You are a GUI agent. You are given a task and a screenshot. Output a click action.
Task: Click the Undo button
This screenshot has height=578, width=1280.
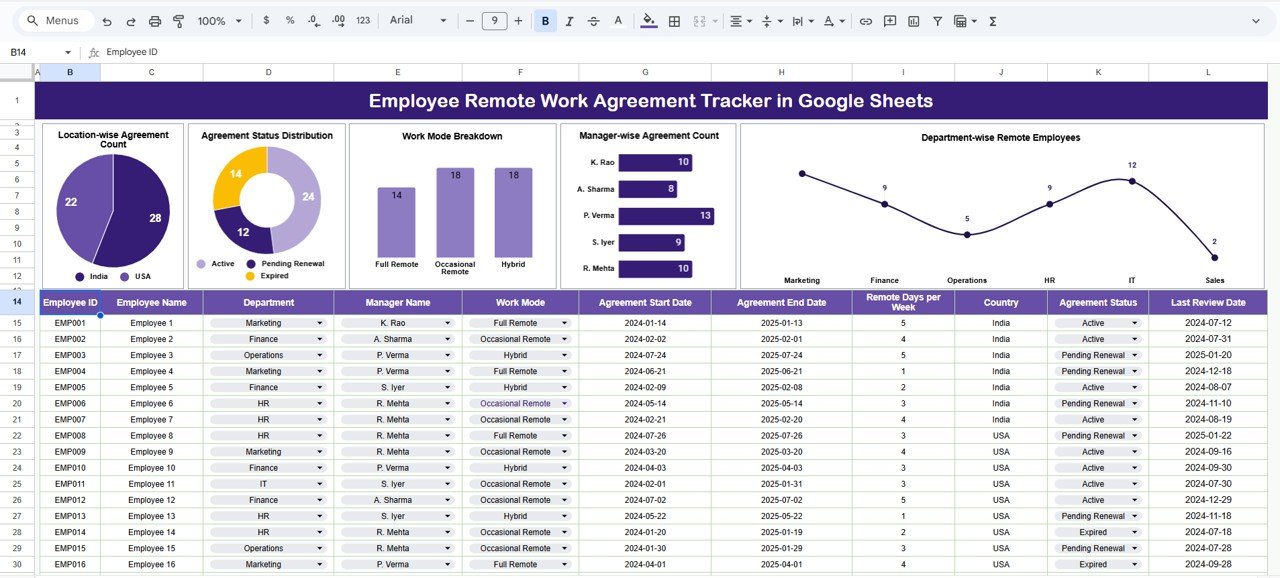point(107,20)
